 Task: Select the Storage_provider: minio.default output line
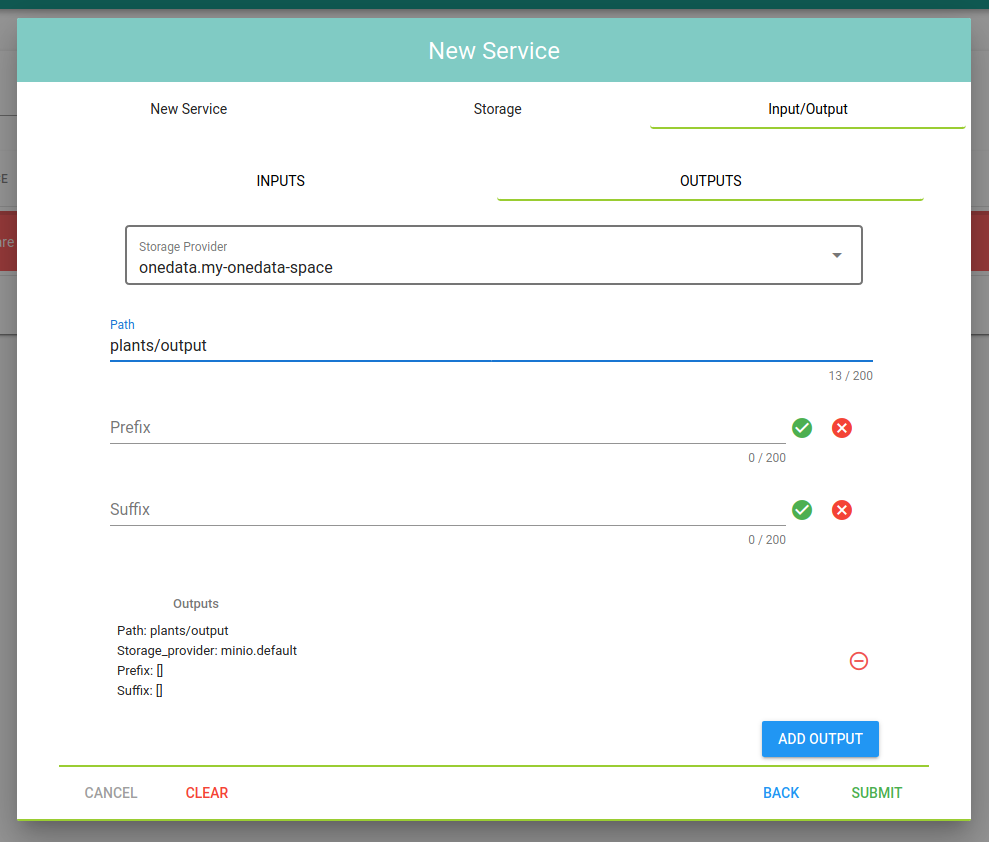(207, 651)
